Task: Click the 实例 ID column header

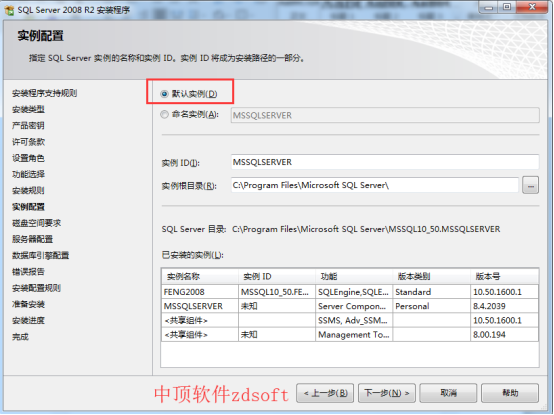Action: pos(277,277)
